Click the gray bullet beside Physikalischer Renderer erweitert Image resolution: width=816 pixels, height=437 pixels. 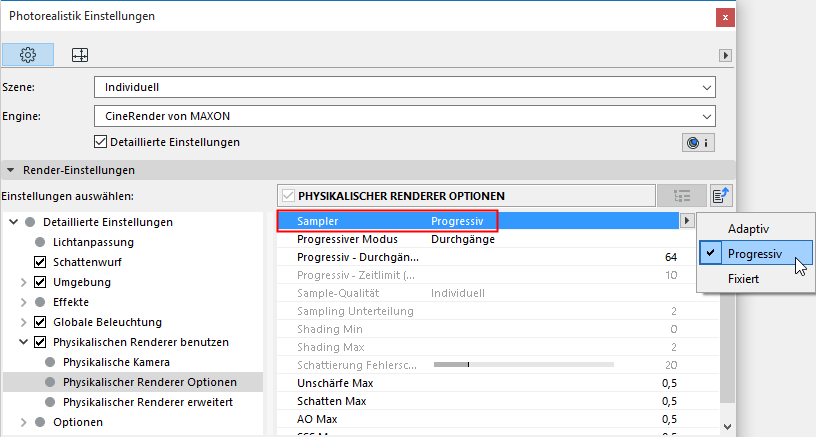coord(50,402)
